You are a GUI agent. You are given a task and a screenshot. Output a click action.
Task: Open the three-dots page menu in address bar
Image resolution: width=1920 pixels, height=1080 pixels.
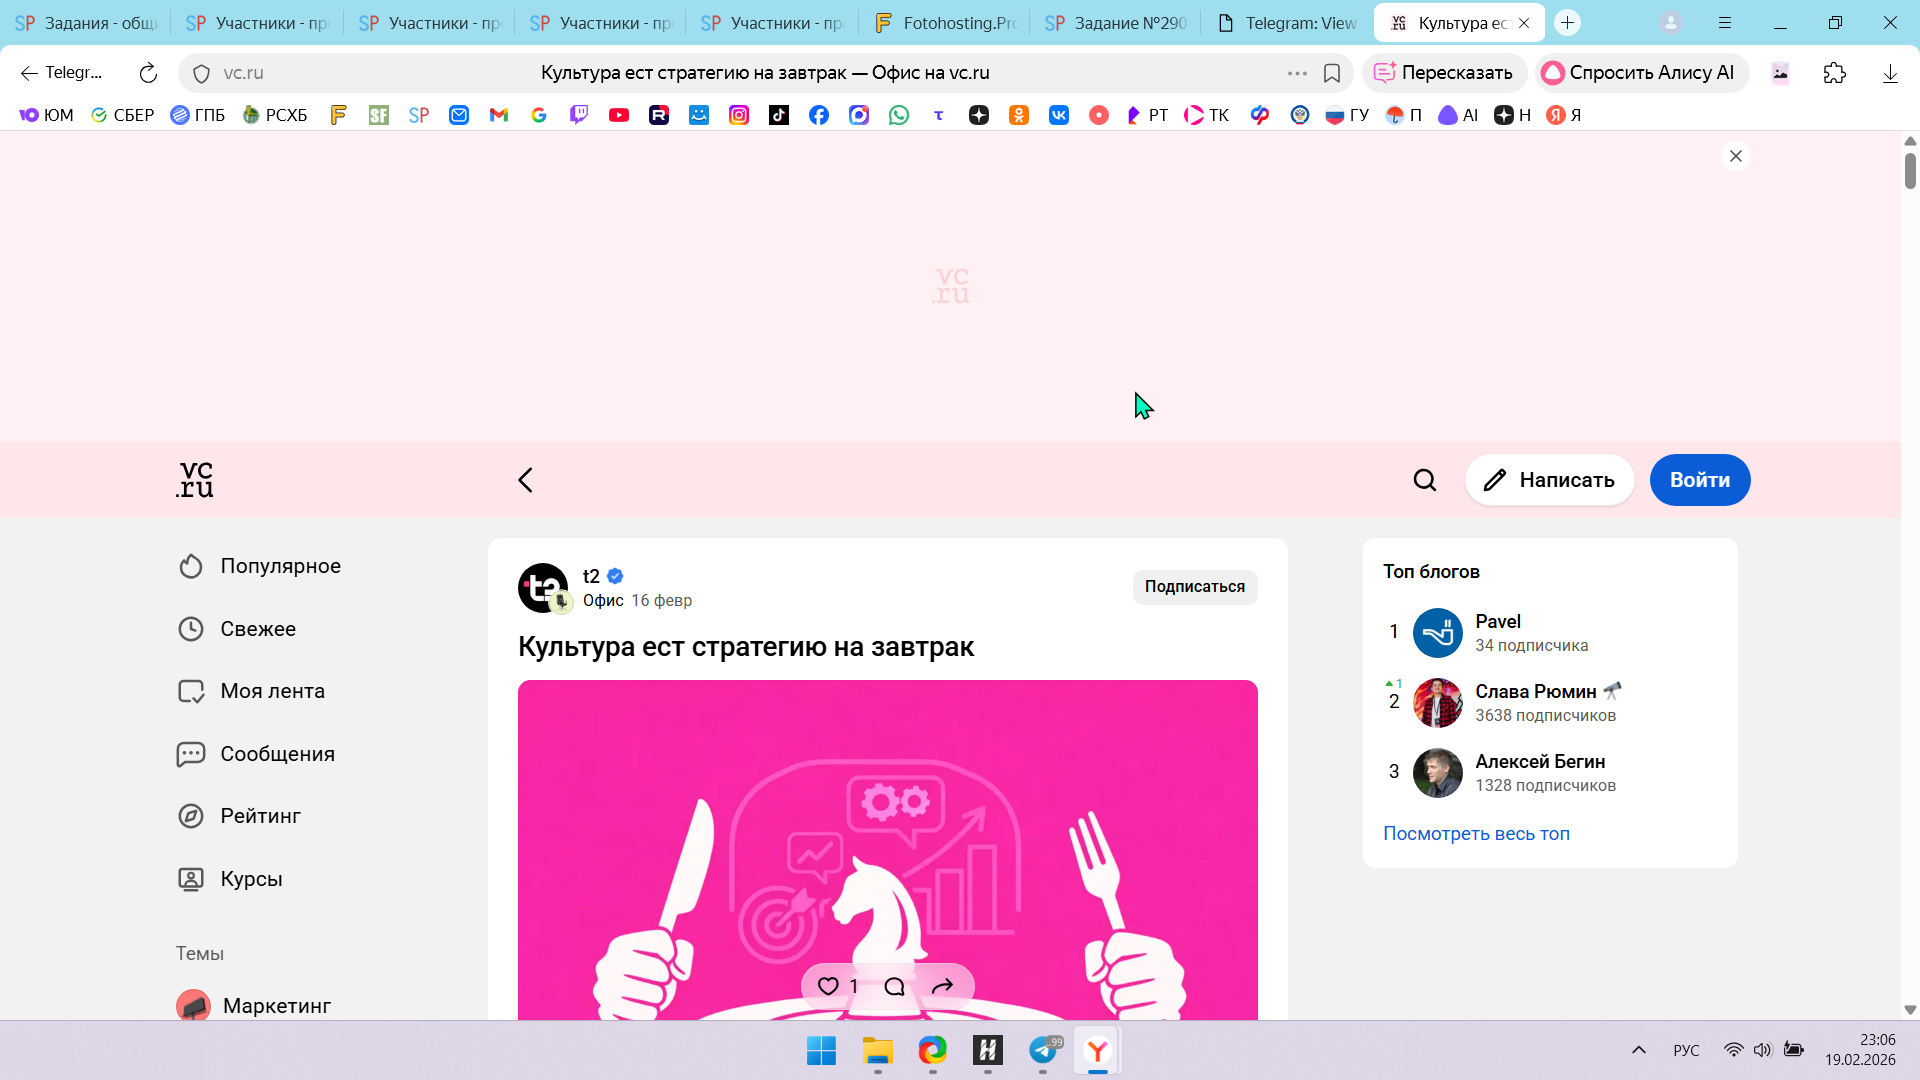(1297, 73)
